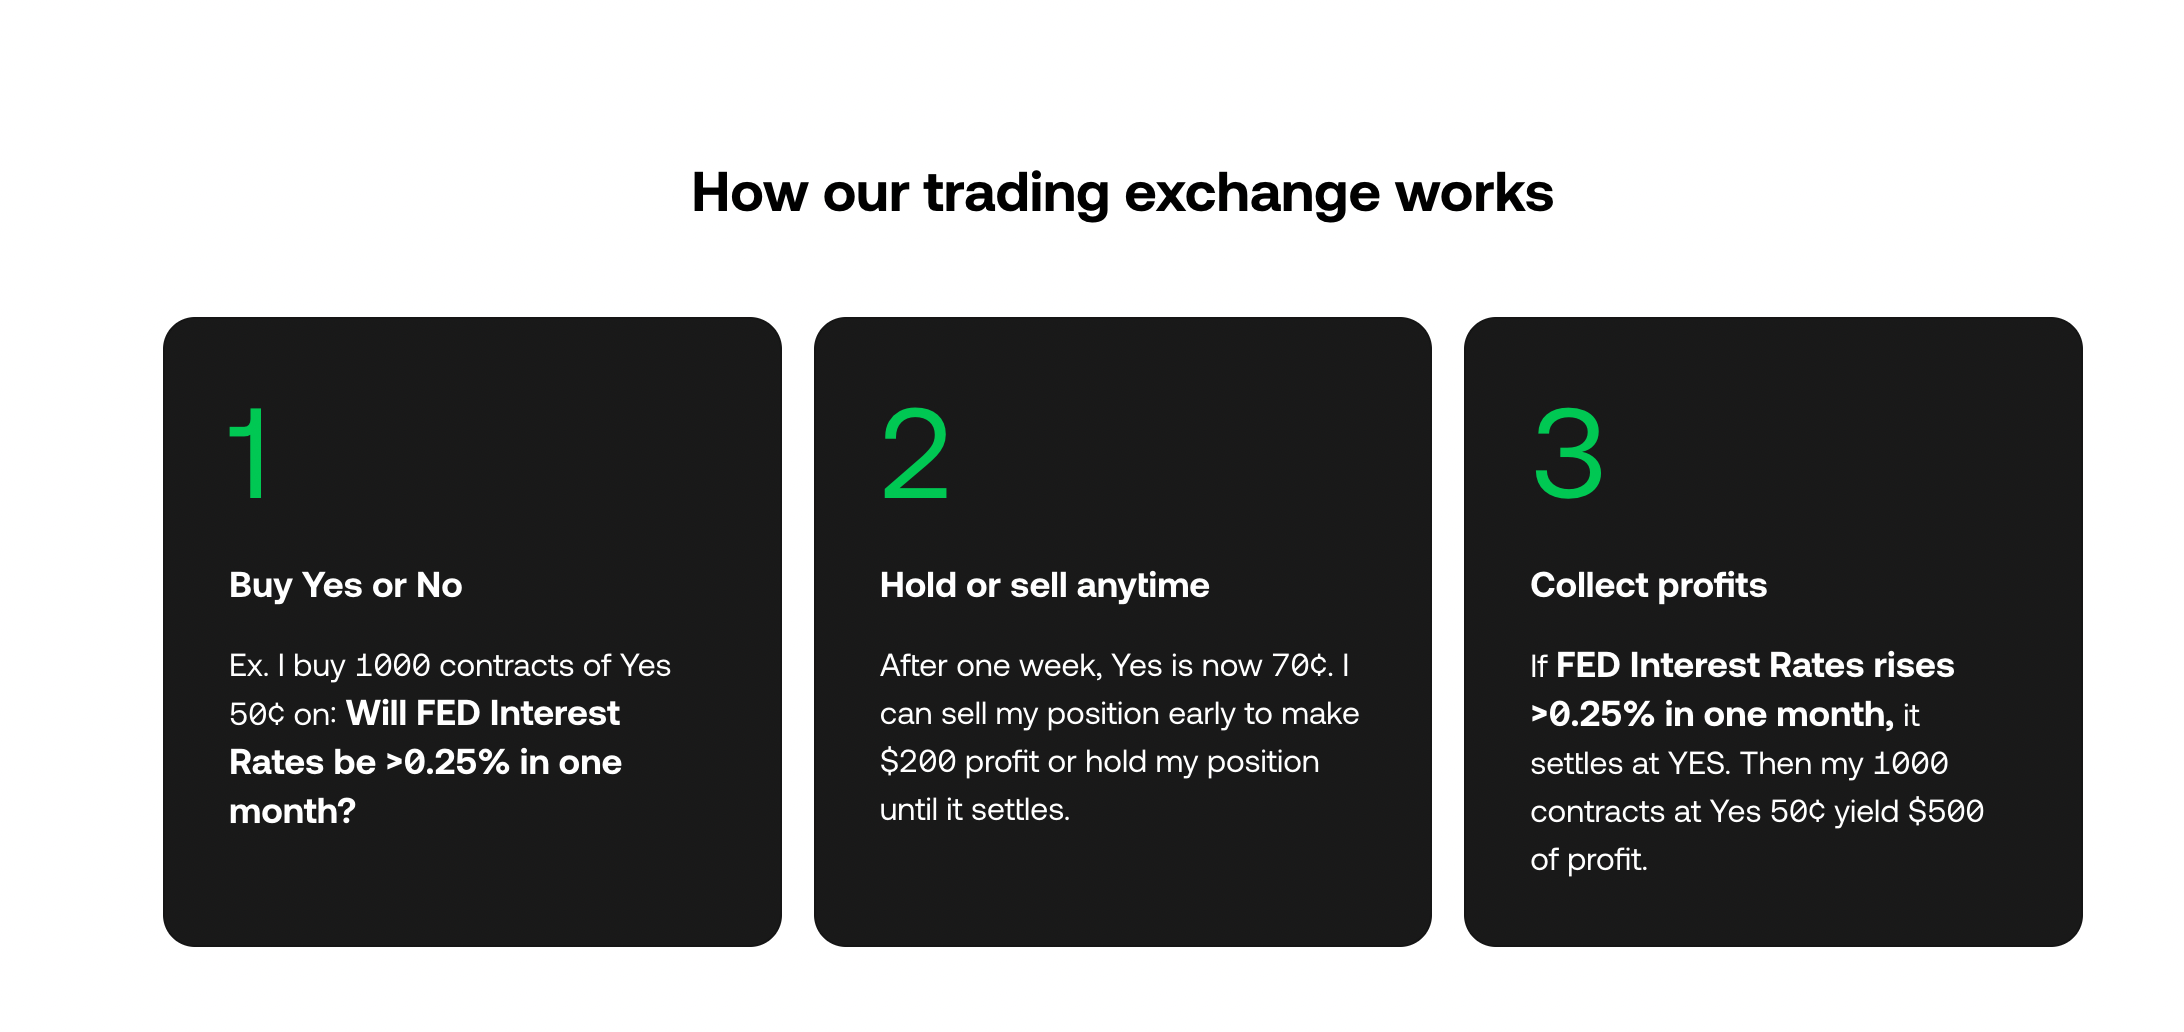The width and height of the screenshot is (2184, 1032).
Task: Select the 'How our trading exchange works' heading
Action: click(x=1122, y=192)
